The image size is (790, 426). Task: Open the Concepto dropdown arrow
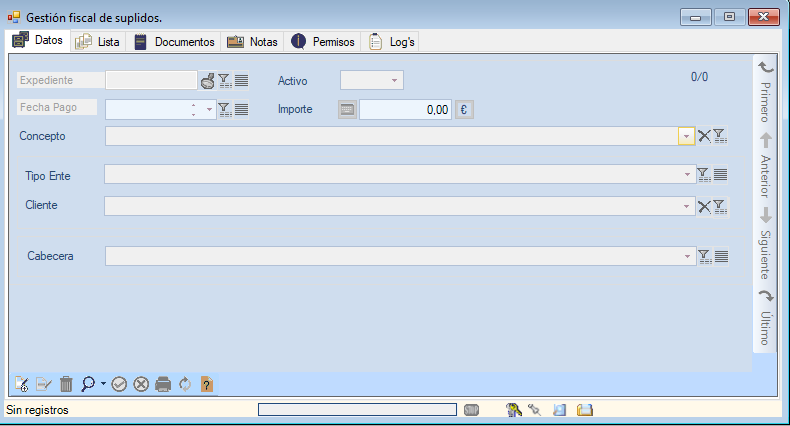(686, 137)
